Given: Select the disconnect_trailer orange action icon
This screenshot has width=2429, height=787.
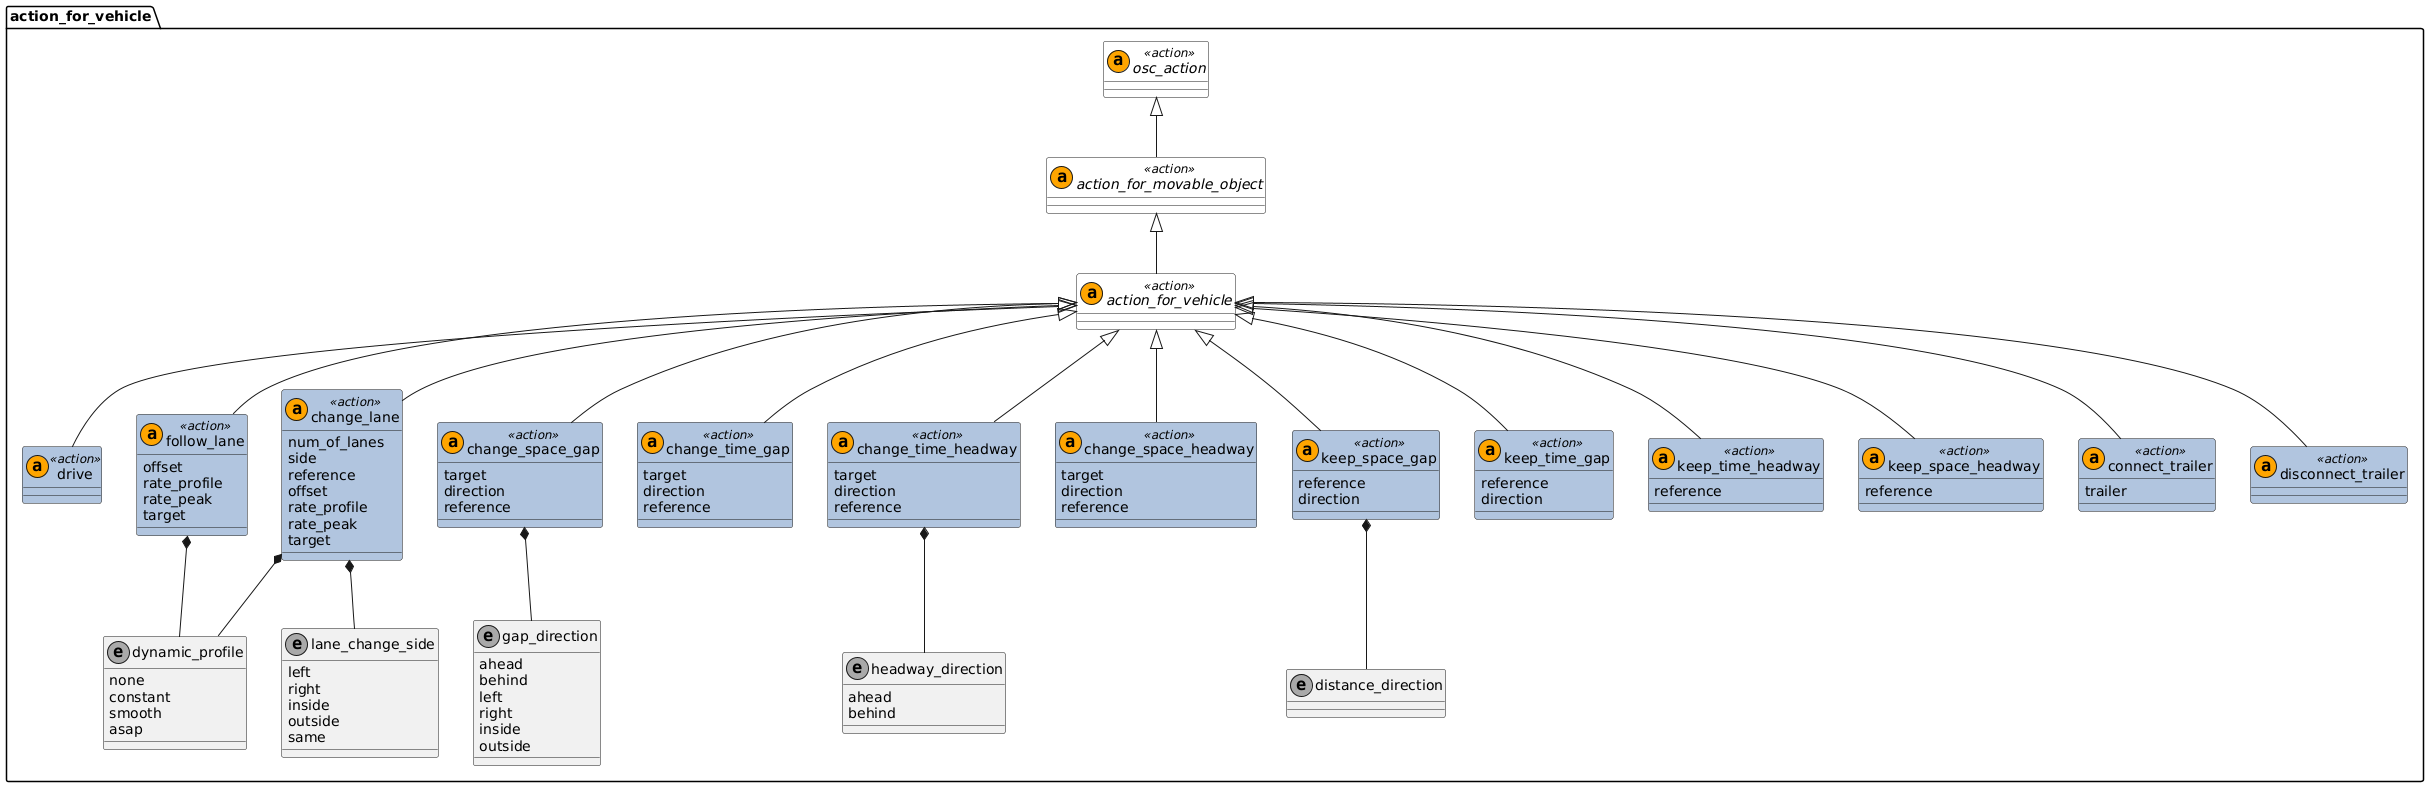Looking at the screenshot, I should [2266, 467].
